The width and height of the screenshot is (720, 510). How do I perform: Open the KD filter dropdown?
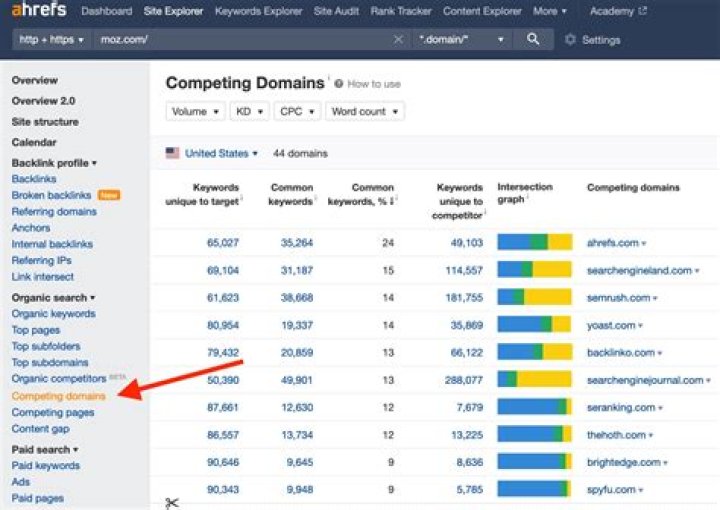point(249,111)
